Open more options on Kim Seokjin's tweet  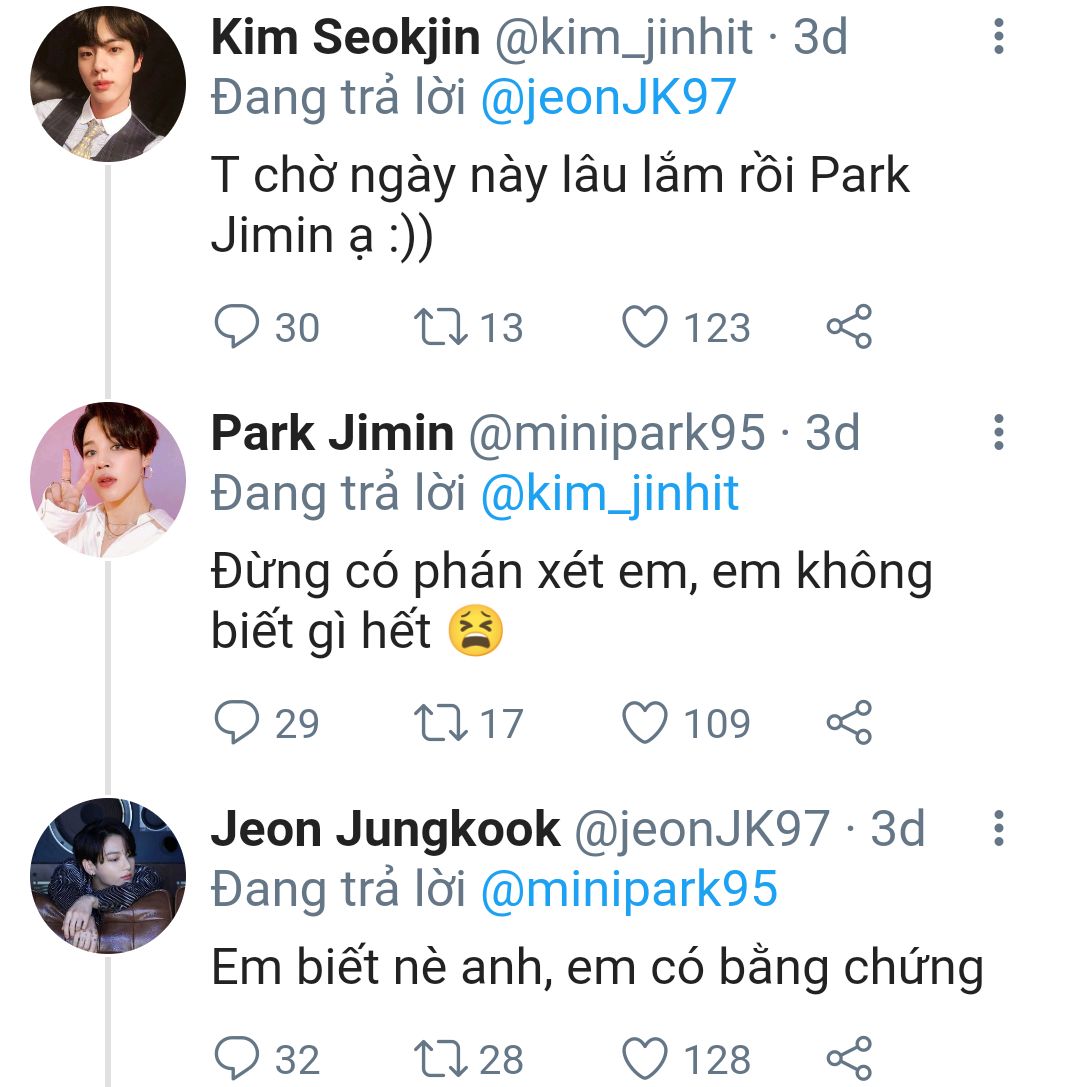pos(998,38)
